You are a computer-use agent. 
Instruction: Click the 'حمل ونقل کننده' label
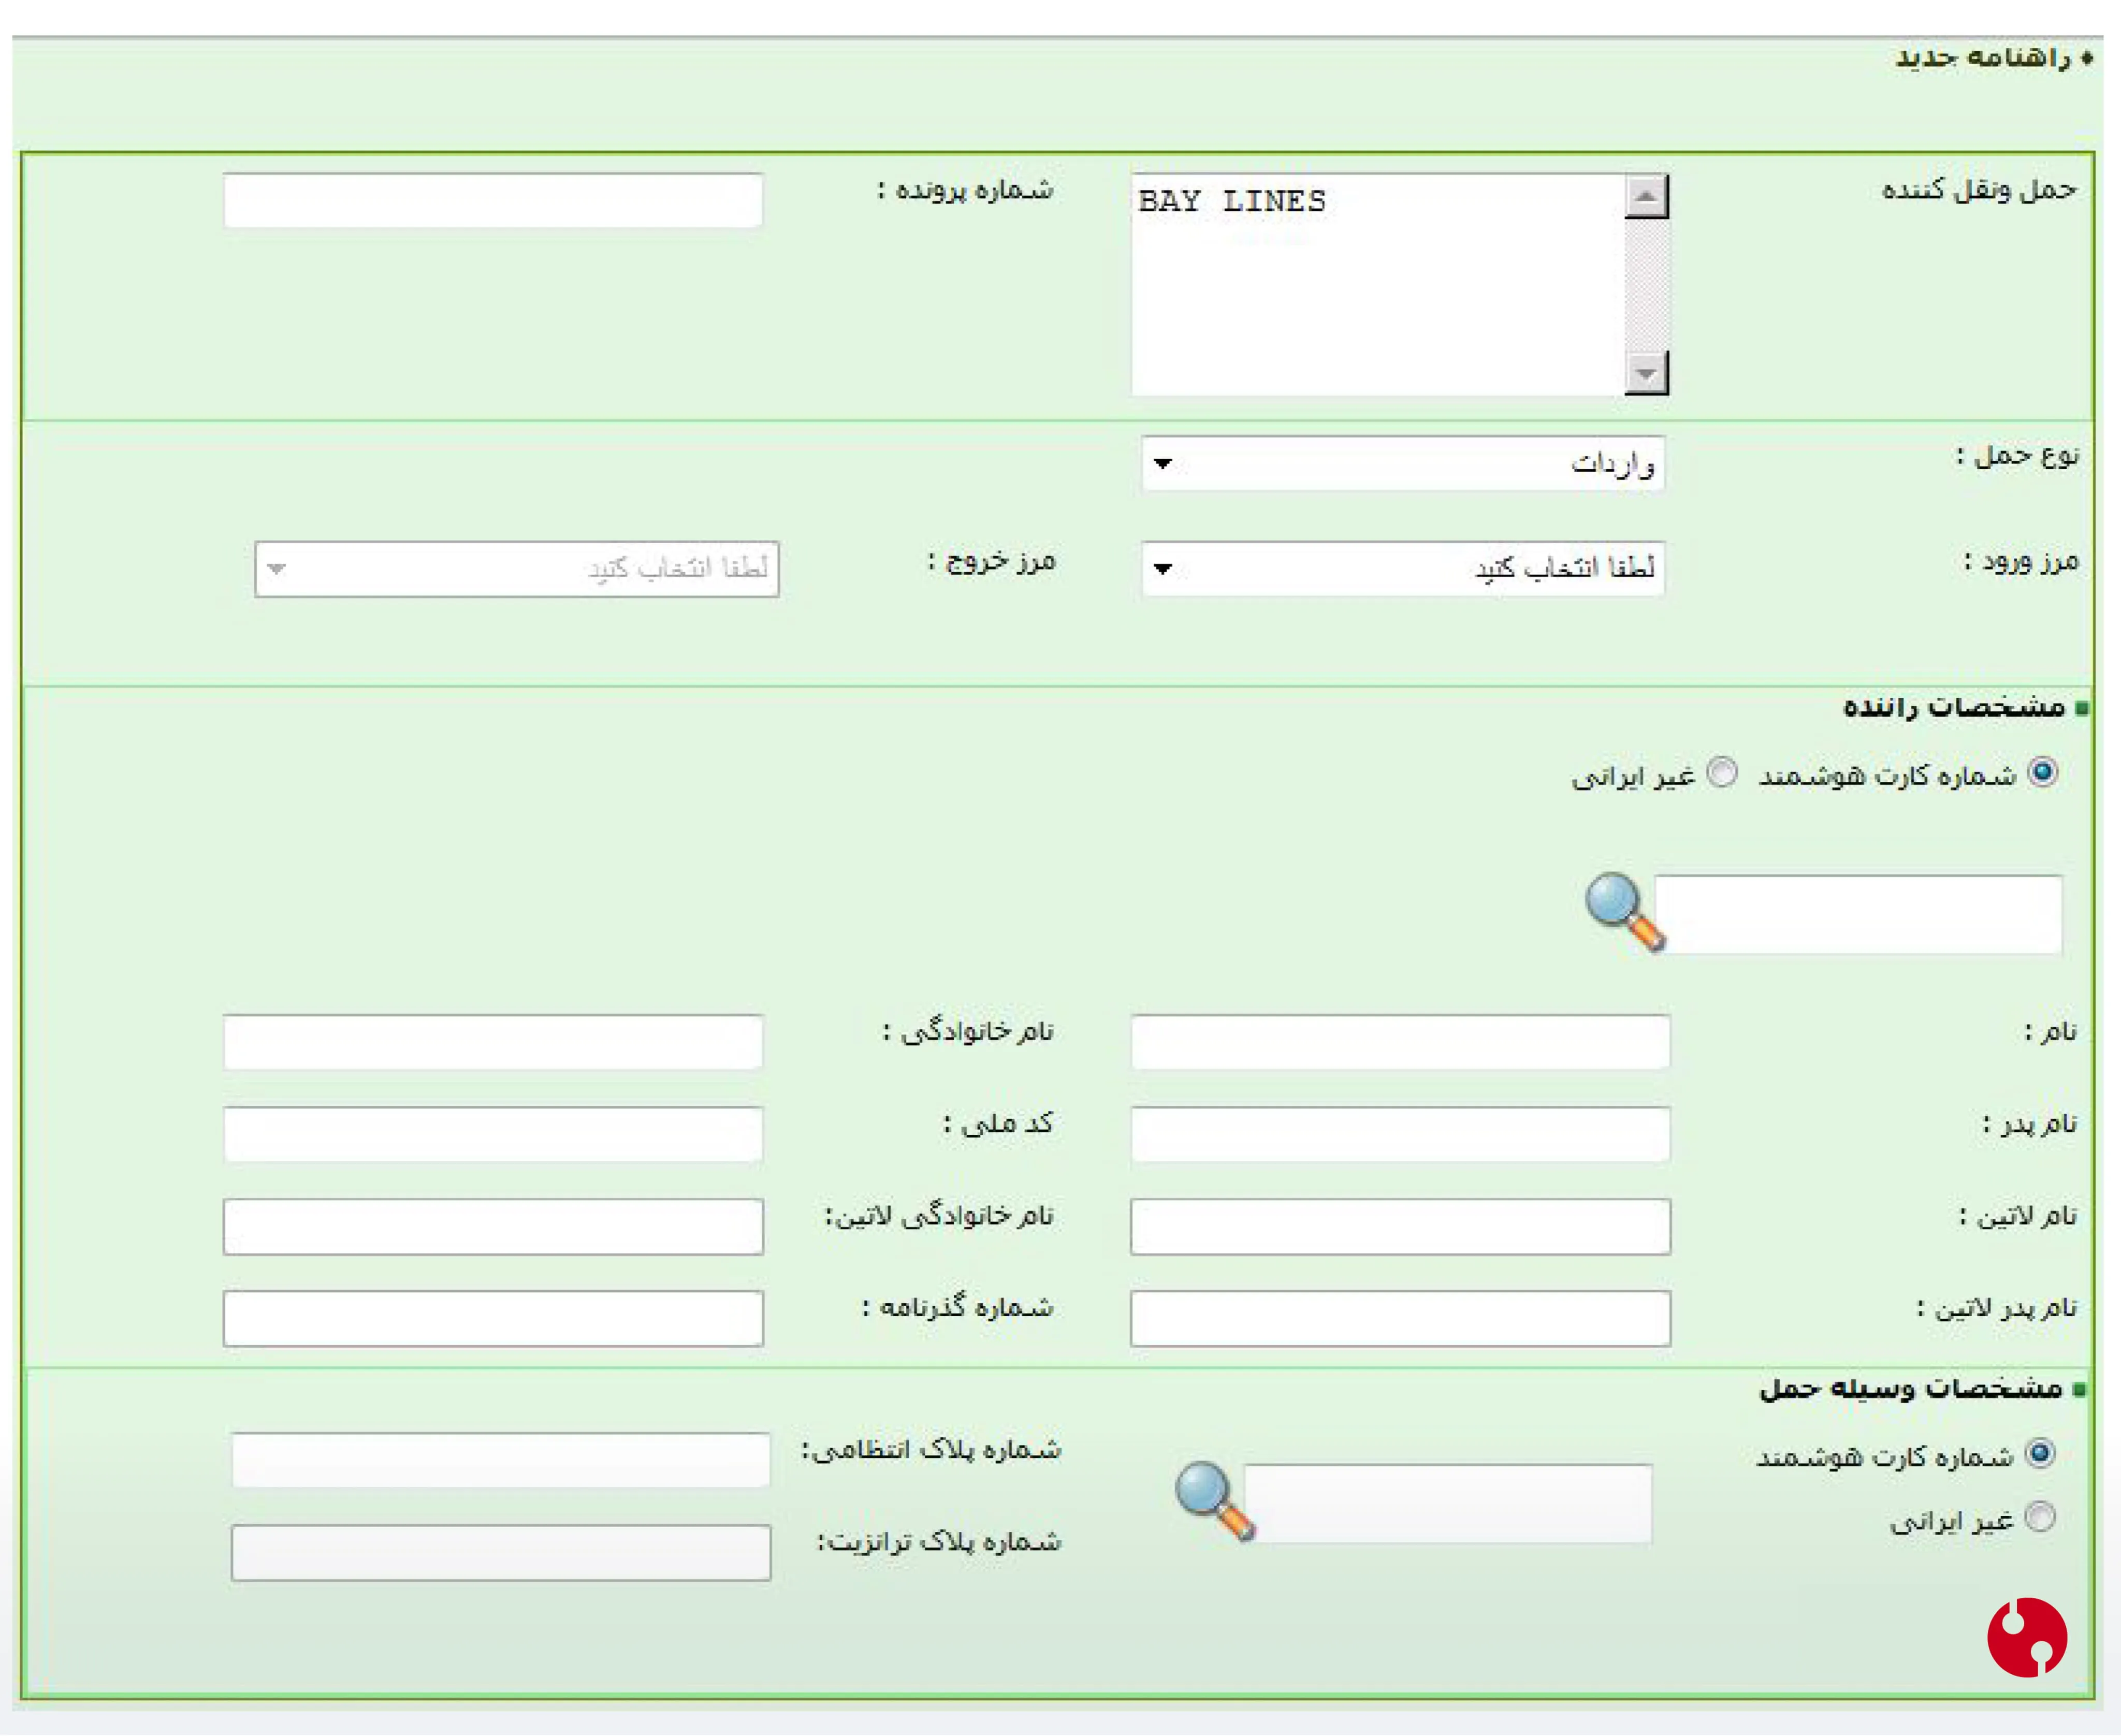click(x=1979, y=189)
